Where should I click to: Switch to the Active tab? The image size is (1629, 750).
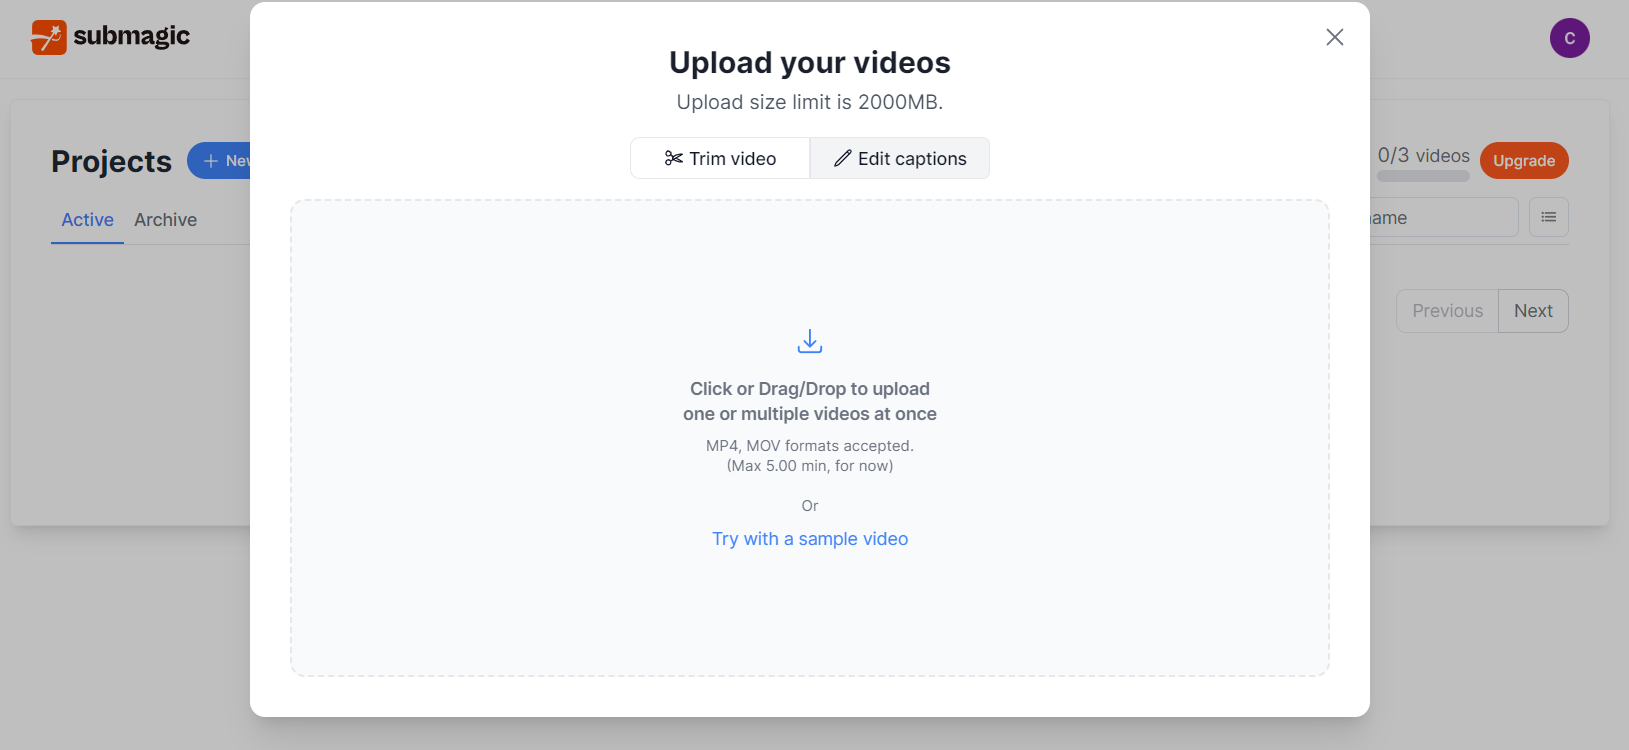(x=88, y=220)
